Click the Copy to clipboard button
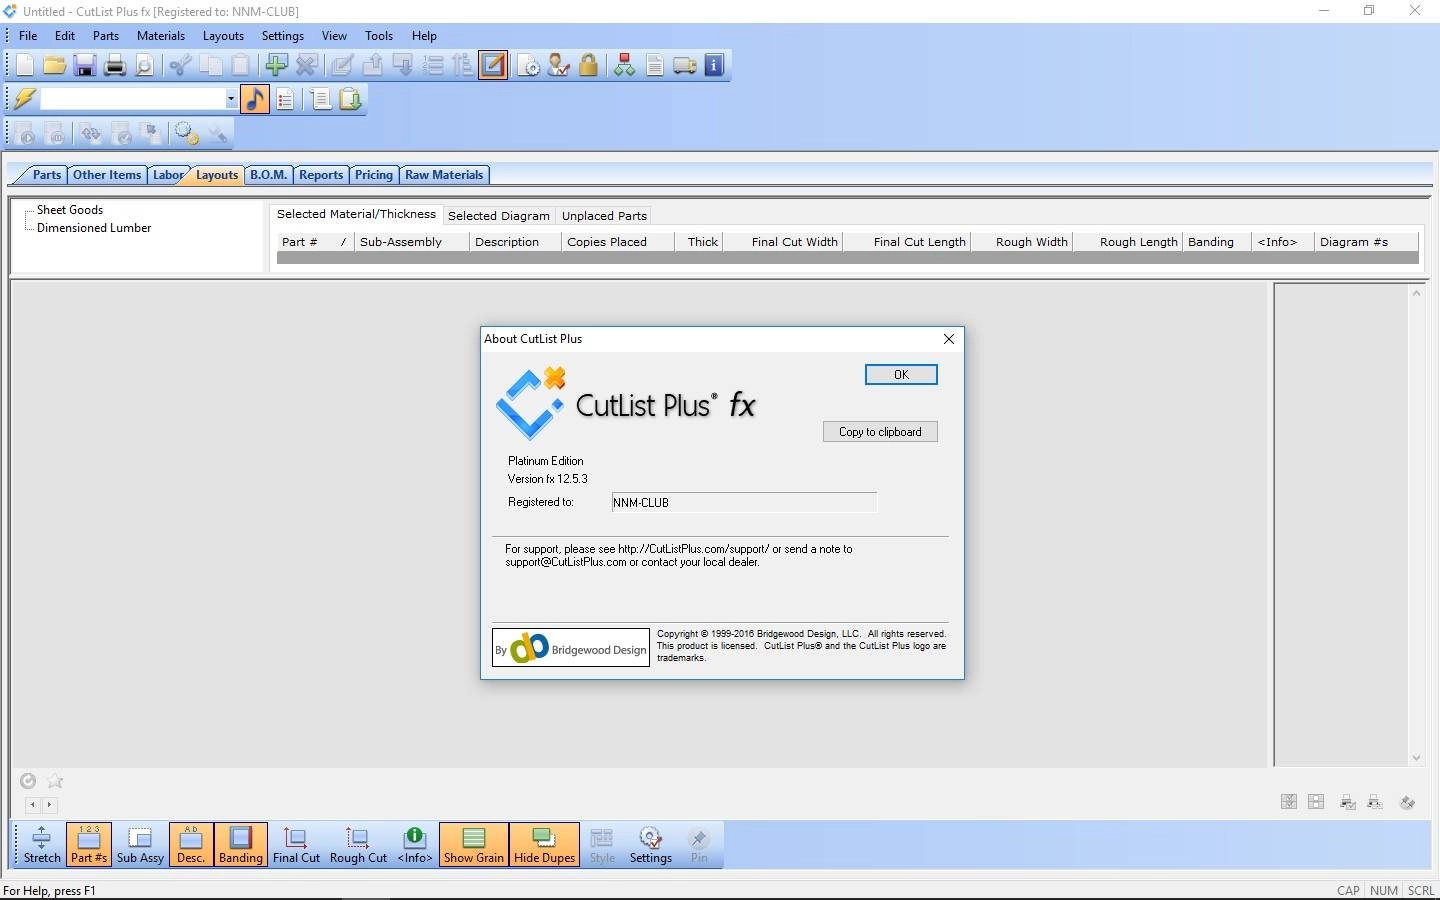The height and width of the screenshot is (900, 1440). (880, 432)
